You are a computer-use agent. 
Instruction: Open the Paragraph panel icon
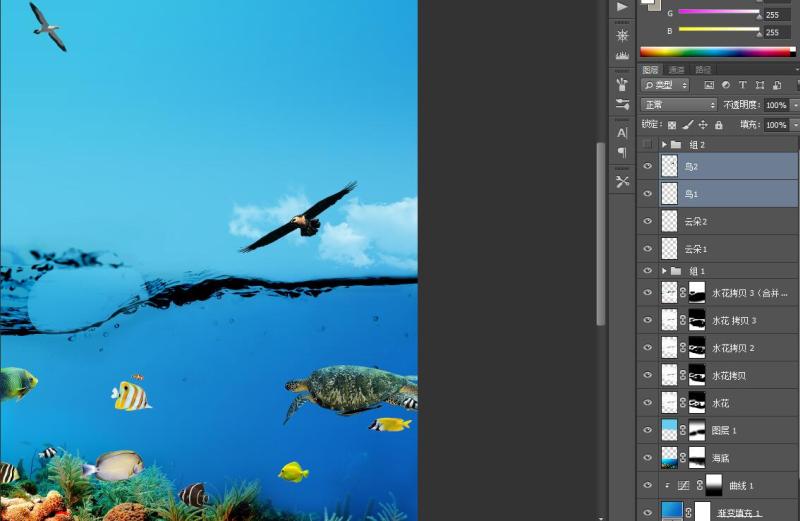click(x=622, y=152)
